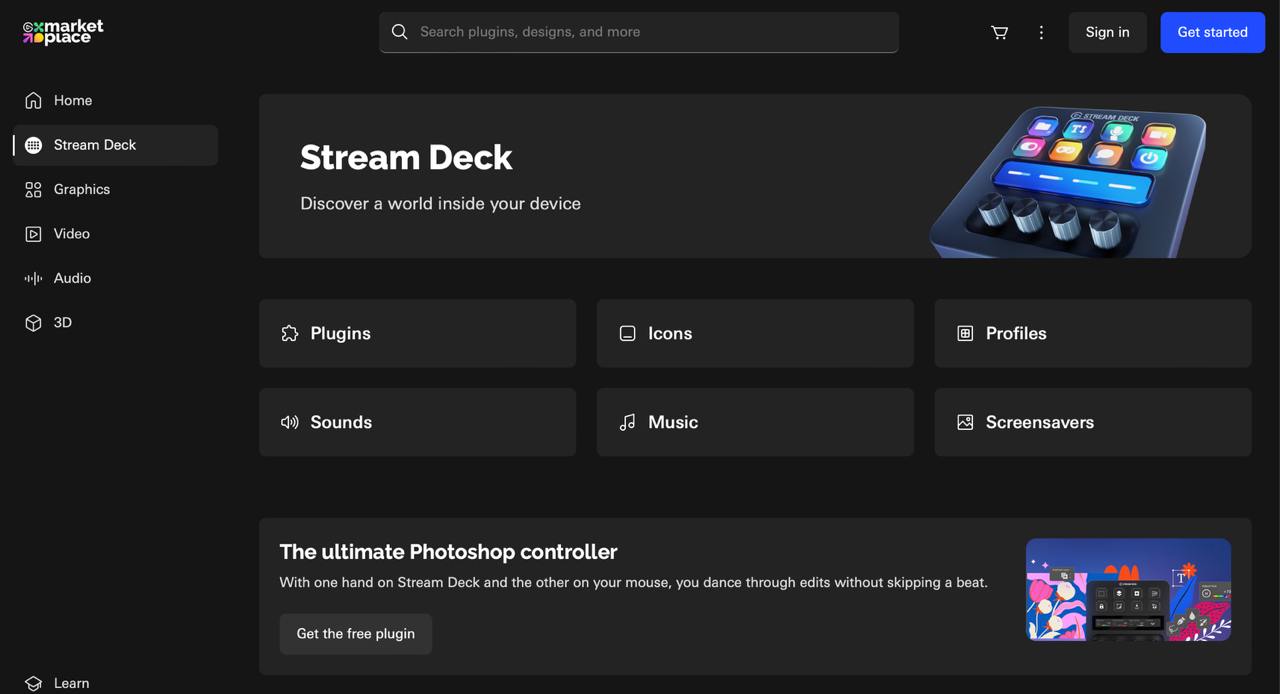
Task: Open Learn section
Action: point(116,683)
